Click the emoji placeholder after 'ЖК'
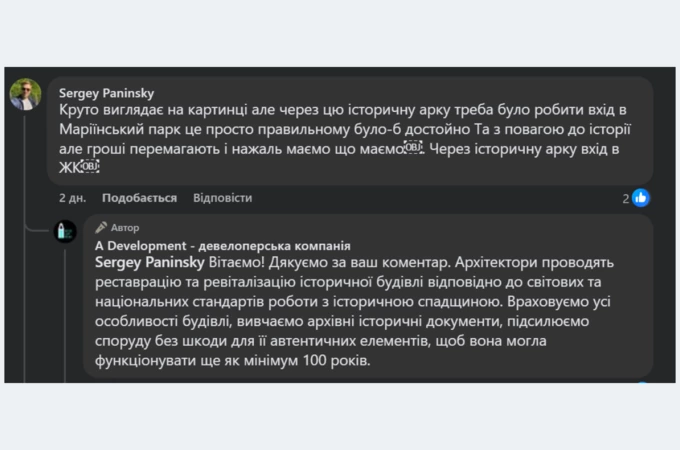This screenshot has width=680, height=450. pyautogui.click(x=91, y=167)
